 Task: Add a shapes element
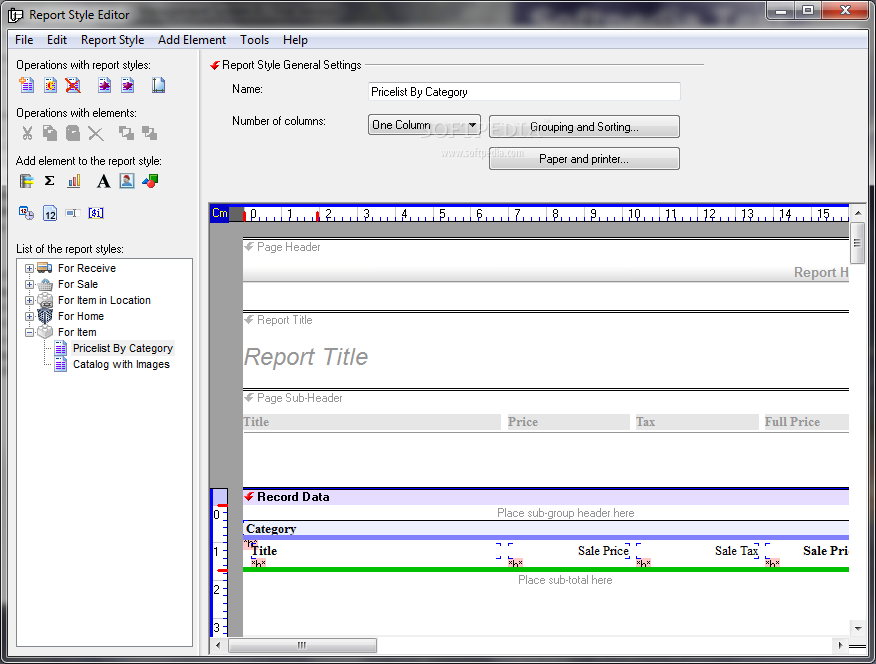click(x=150, y=181)
